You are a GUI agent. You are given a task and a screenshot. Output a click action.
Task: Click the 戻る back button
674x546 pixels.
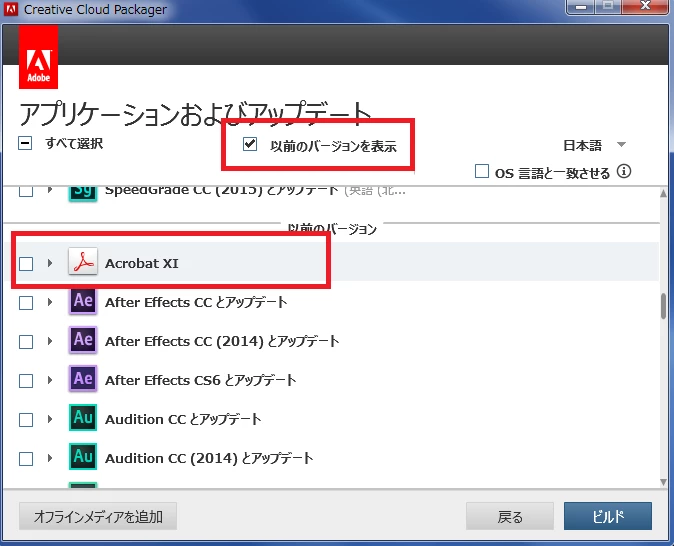[x=510, y=516]
